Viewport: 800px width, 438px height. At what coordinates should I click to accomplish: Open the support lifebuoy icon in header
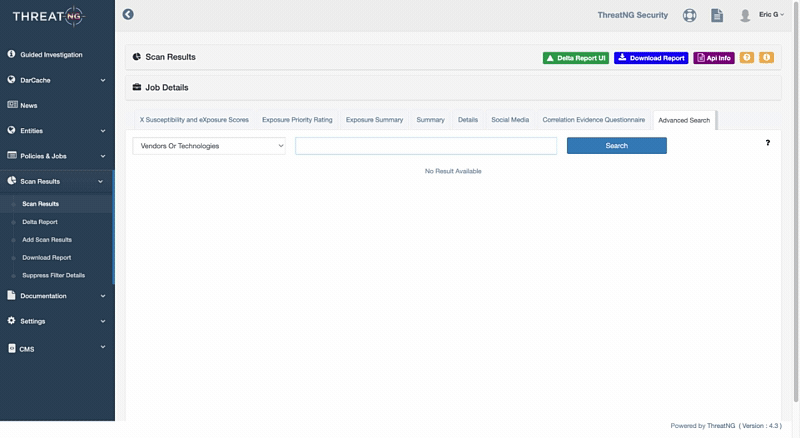(x=689, y=15)
